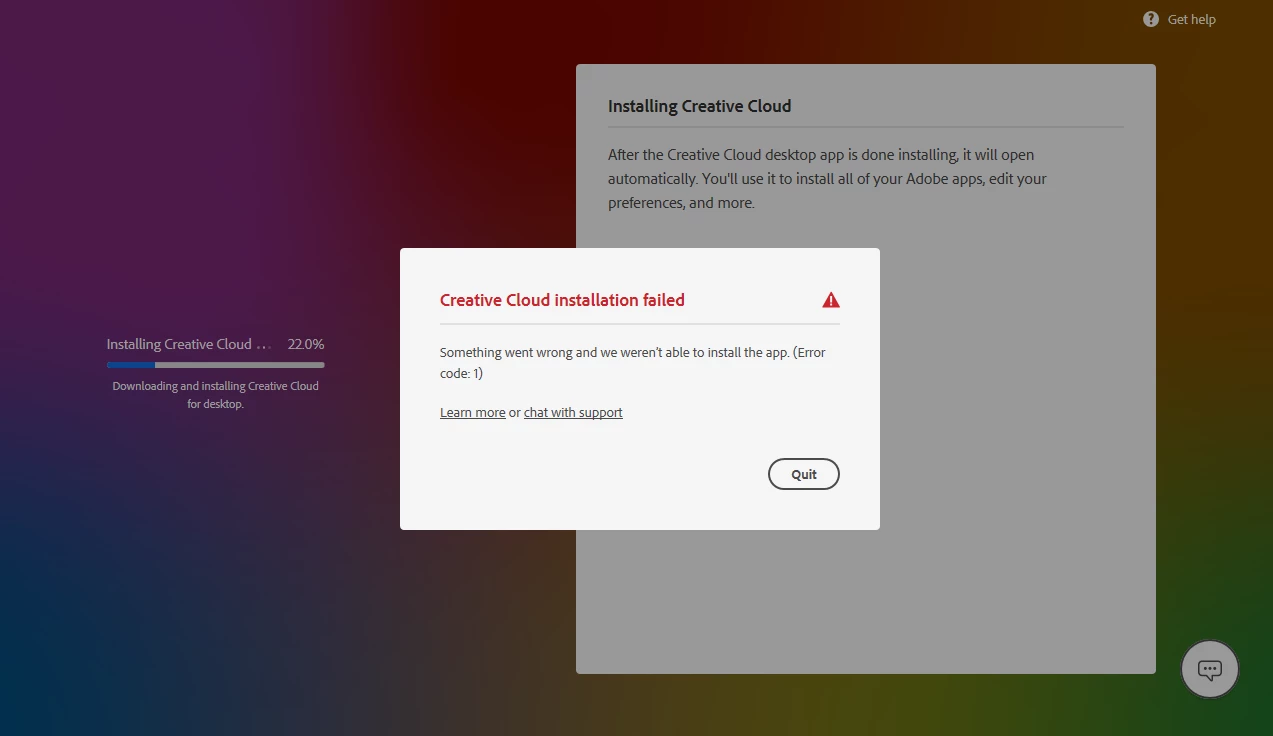Click the Quit button in the error dialog
This screenshot has height=736, width=1273.
804,474
